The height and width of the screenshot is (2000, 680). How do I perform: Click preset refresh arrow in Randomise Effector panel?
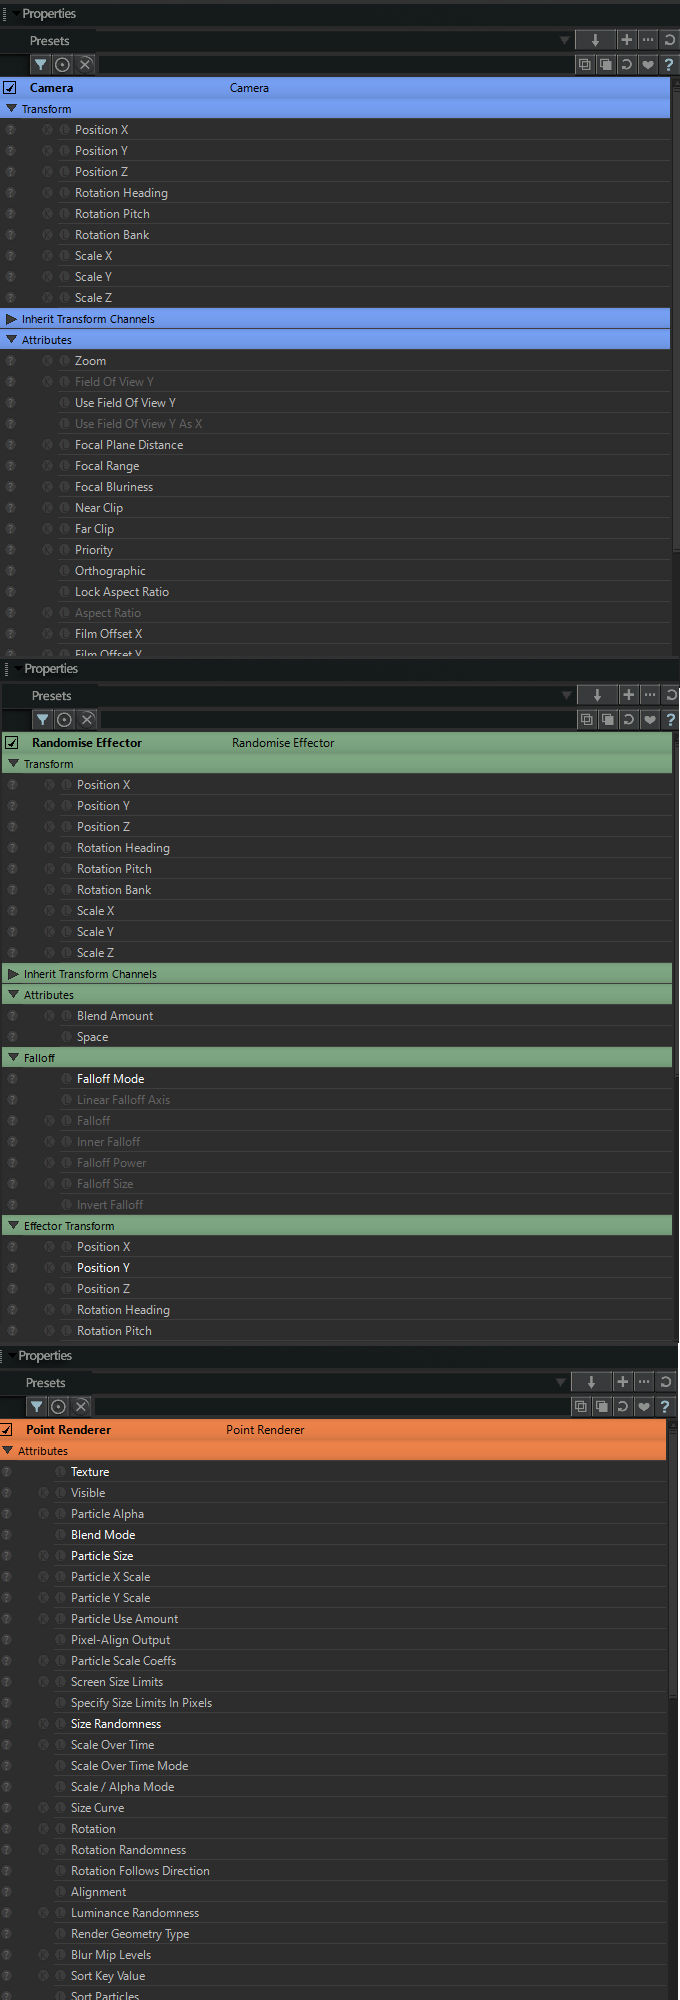671,695
